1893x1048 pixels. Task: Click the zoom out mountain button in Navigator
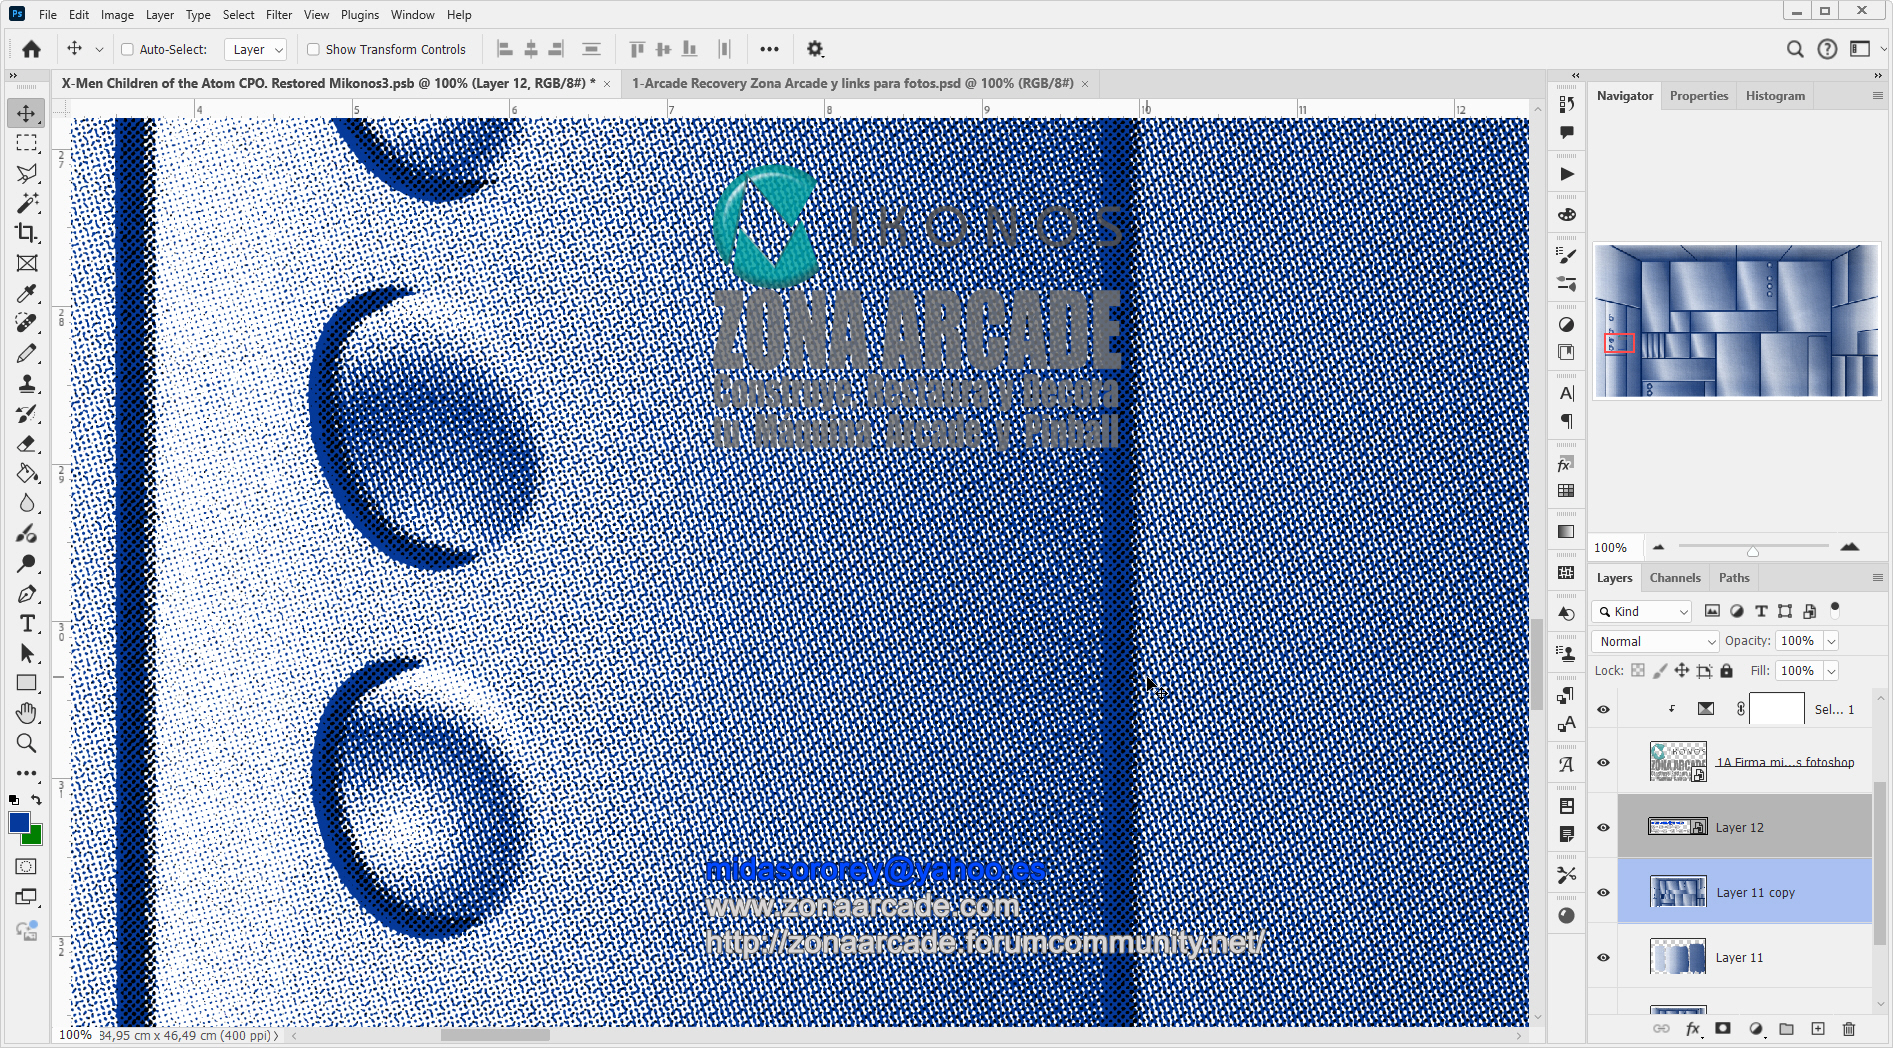coord(1659,547)
